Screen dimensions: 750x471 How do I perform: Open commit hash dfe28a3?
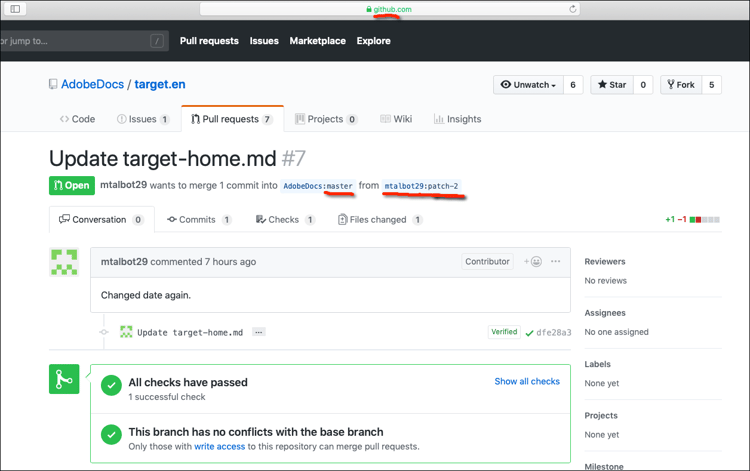coord(554,333)
